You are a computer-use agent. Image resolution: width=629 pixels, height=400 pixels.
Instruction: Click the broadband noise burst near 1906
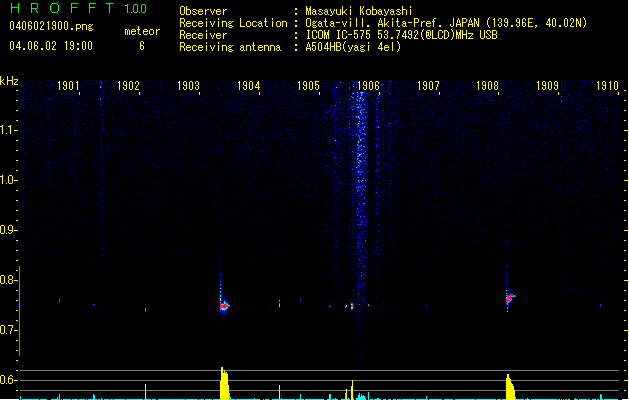(x=361, y=225)
